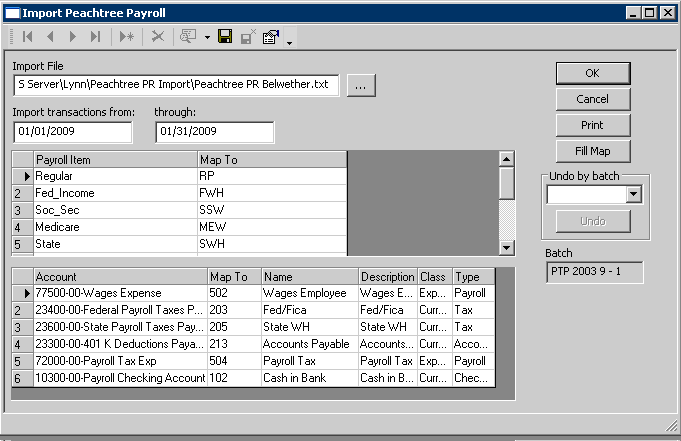Select 23300-00-401 K Deductions account cell
This screenshot has width=681, height=441.
pos(121,344)
